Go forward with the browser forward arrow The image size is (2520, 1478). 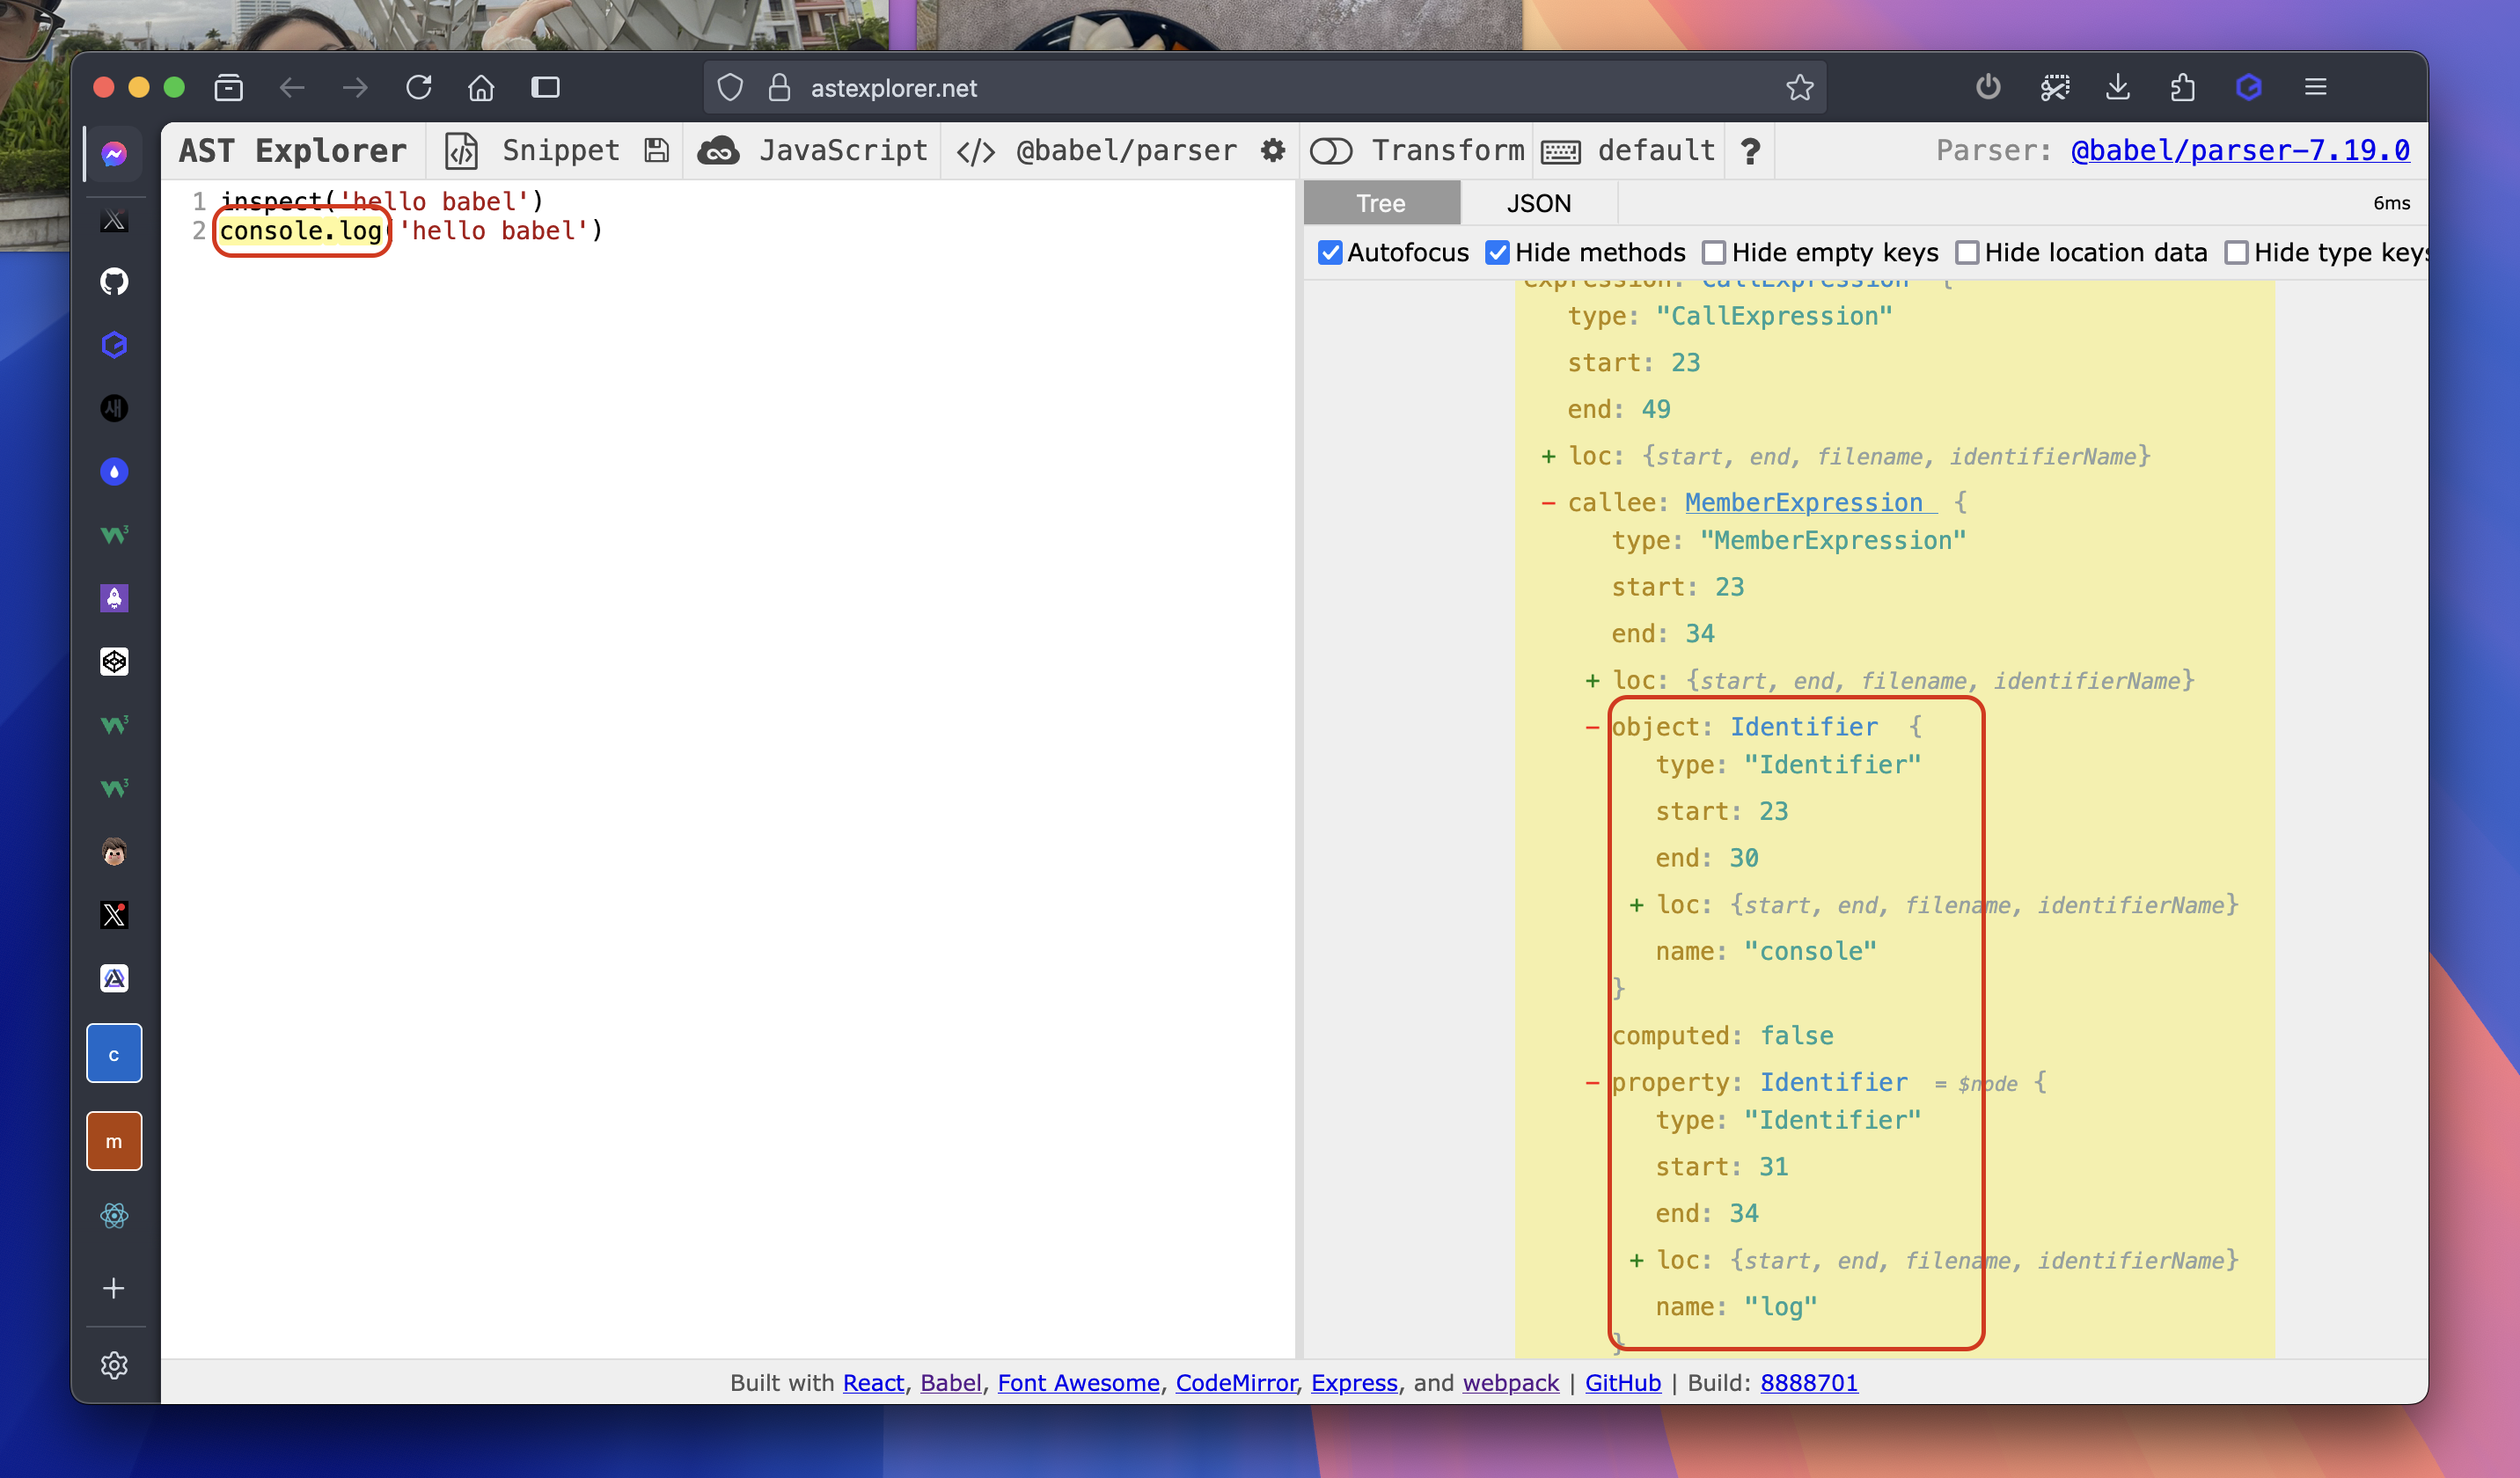(x=355, y=88)
